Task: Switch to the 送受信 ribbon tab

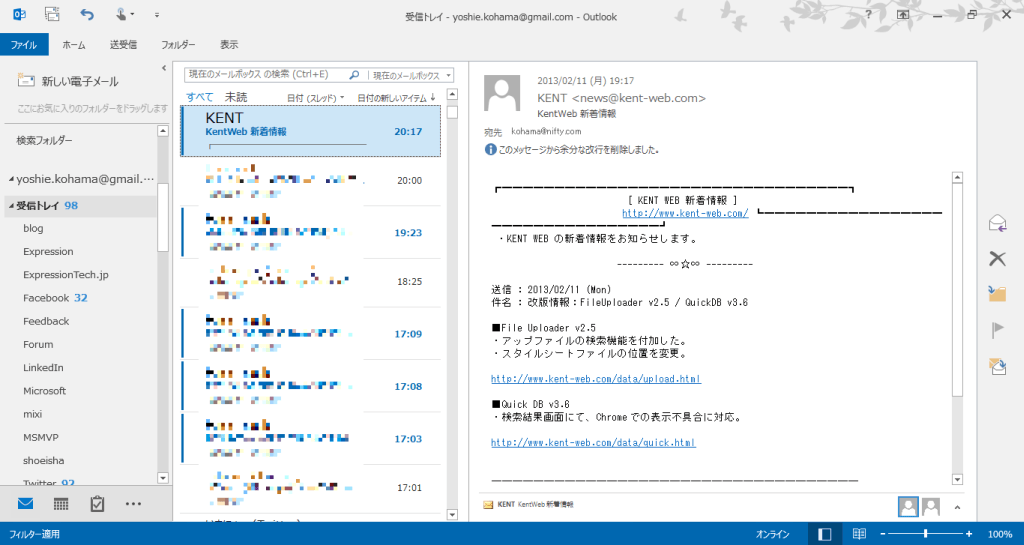Action: 123,44
